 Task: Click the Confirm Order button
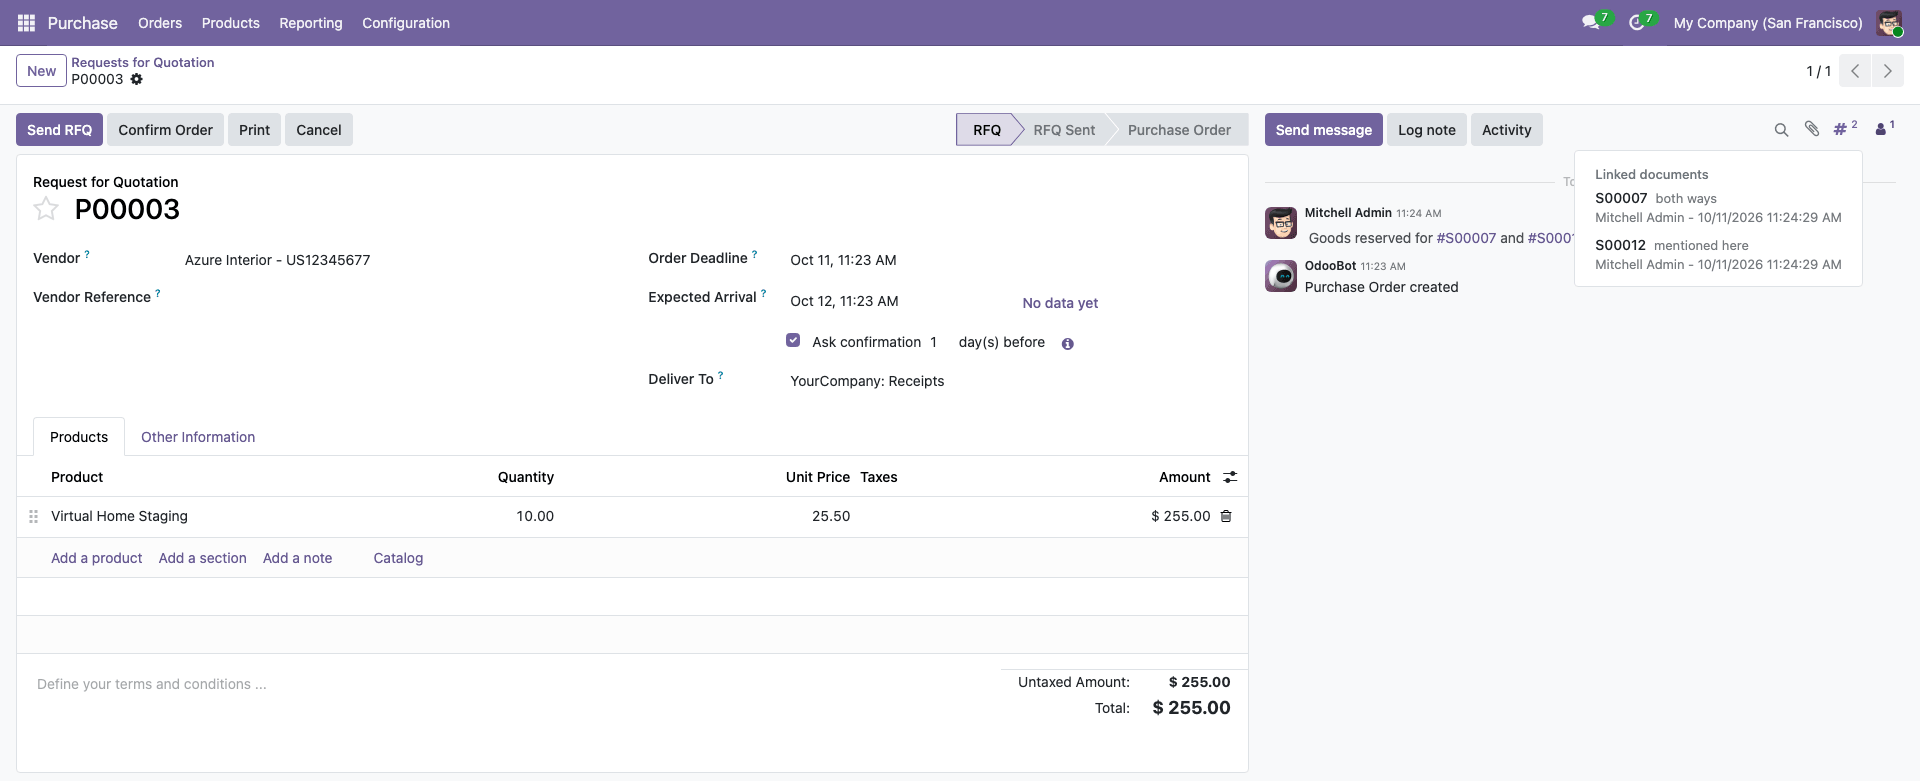pyautogui.click(x=165, y=130)
